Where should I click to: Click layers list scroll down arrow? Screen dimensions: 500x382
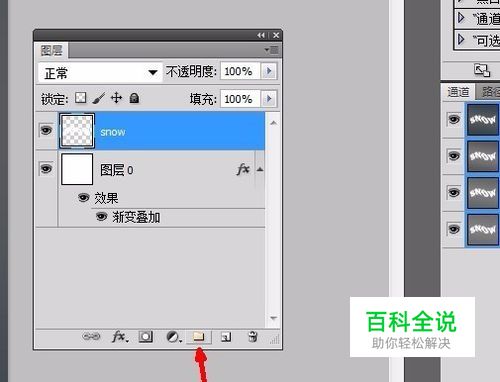273,318
